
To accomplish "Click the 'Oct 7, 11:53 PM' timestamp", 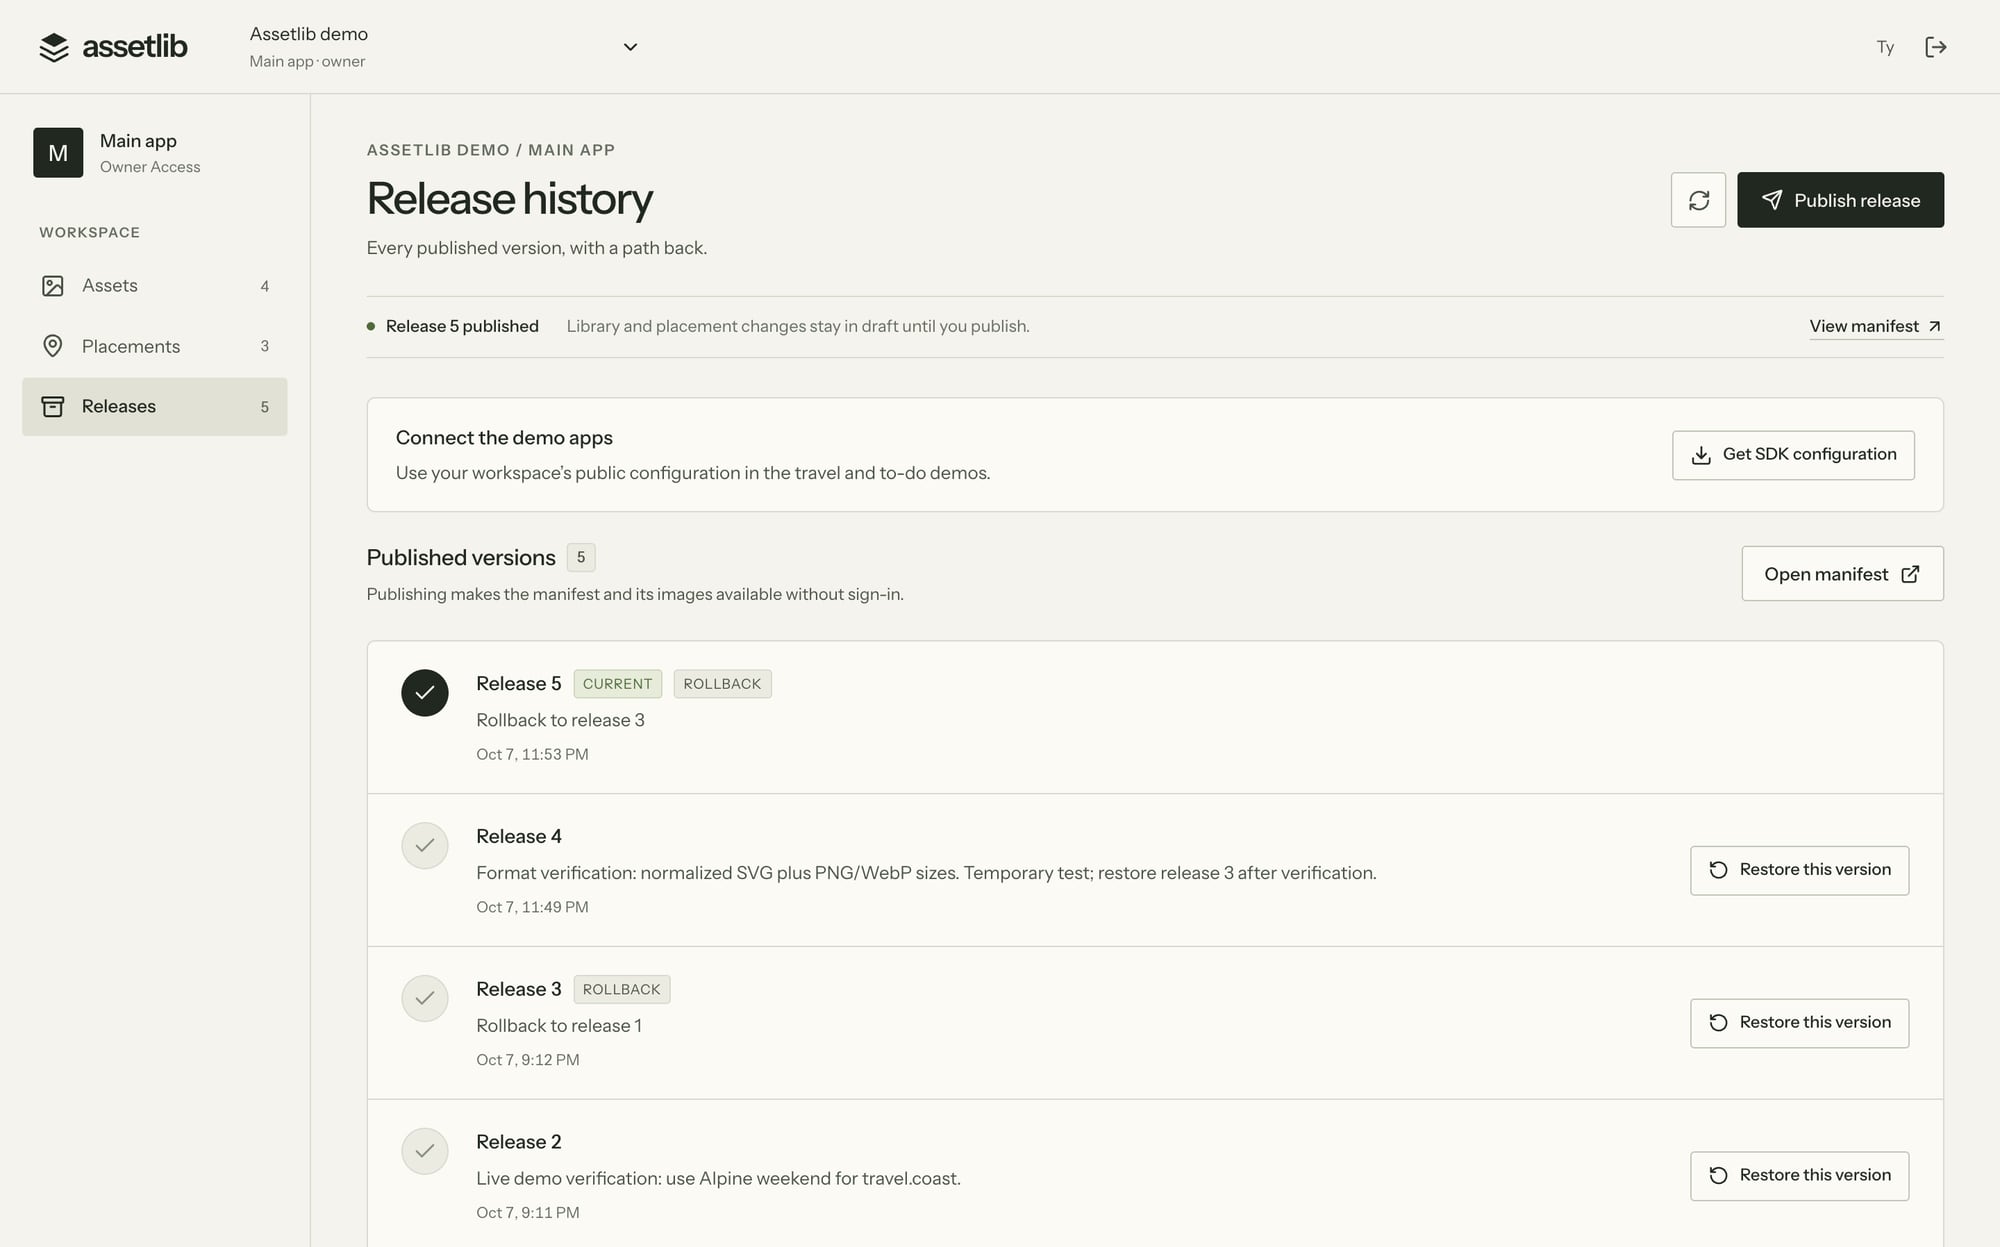I will (x=532, y=755).
